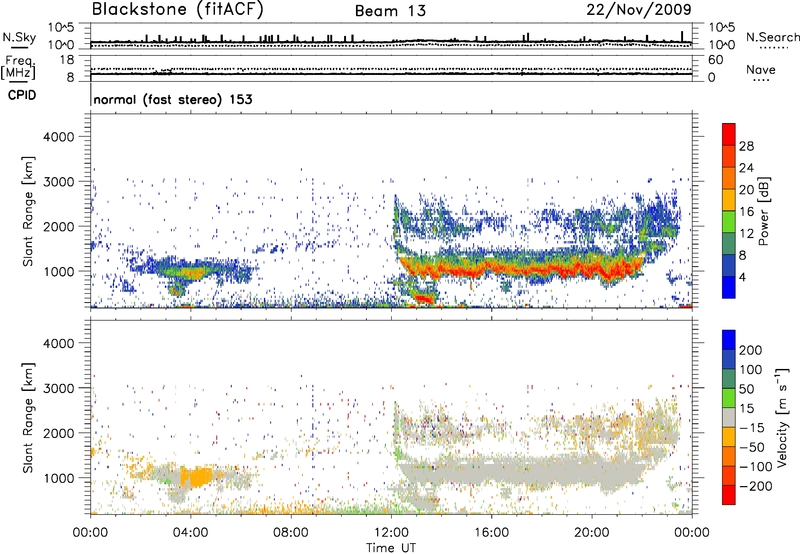800x554 pixels.
Task: Click the "Slant Range [km]" label of power panel
Action: pyautogui.click(x=28, y=211)
